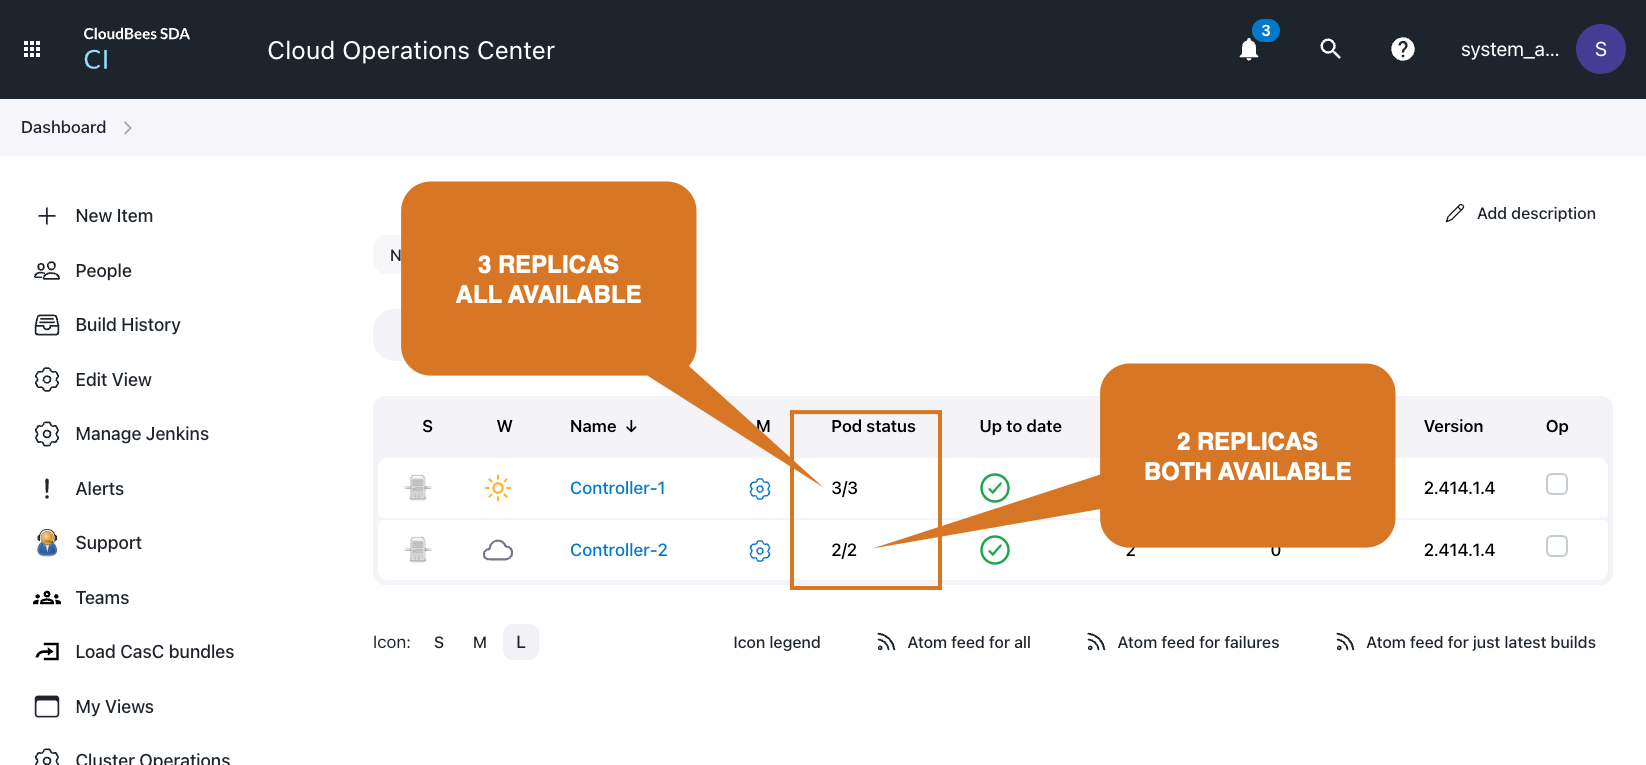Go to Dashboard breadcrumb

coord(63,127)
